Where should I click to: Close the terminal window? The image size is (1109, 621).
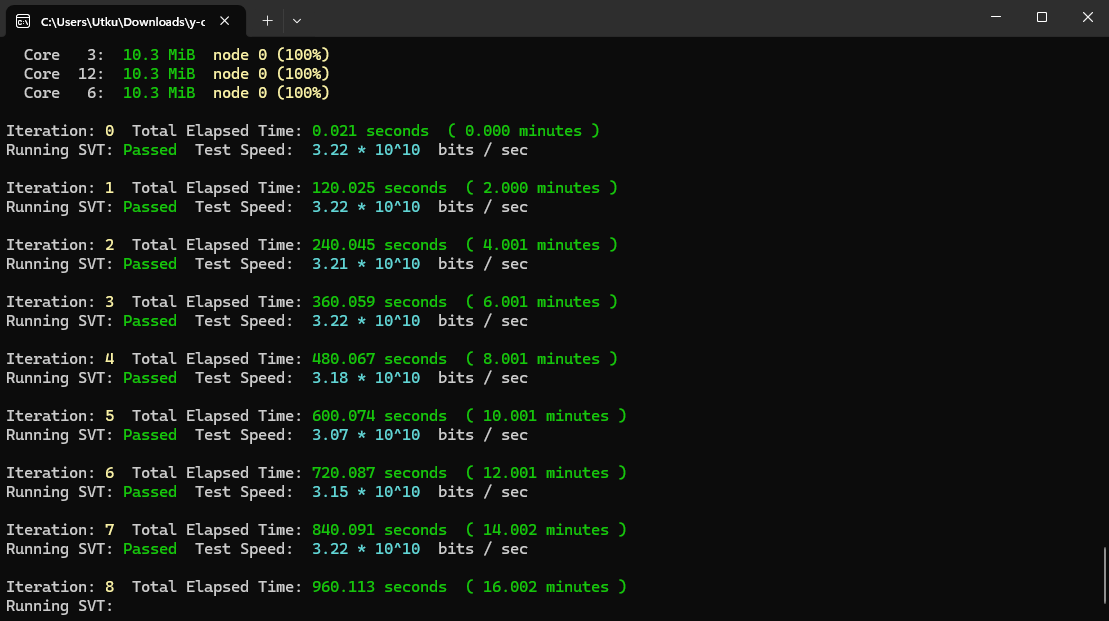pyautogui.click(x=1087, y=17)
